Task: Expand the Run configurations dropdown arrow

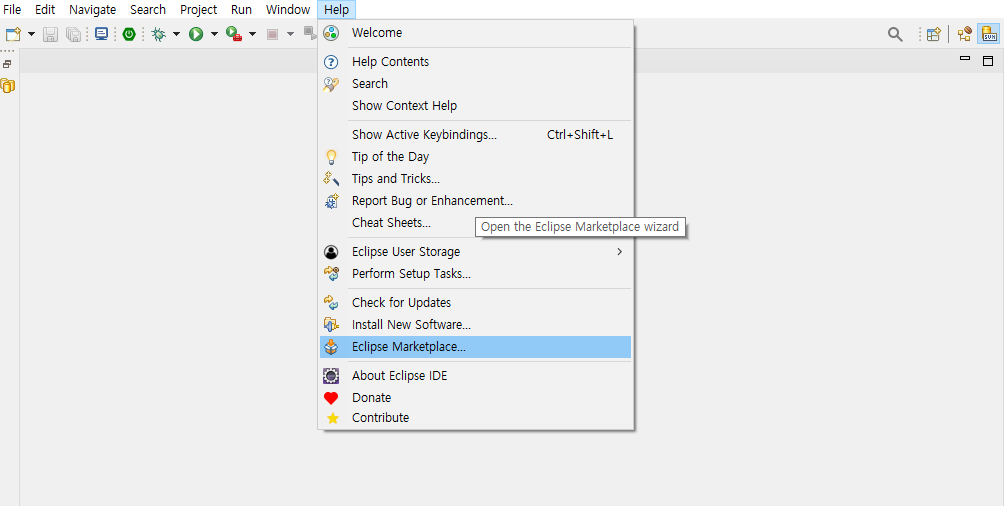Action: (x=215, y=34)
